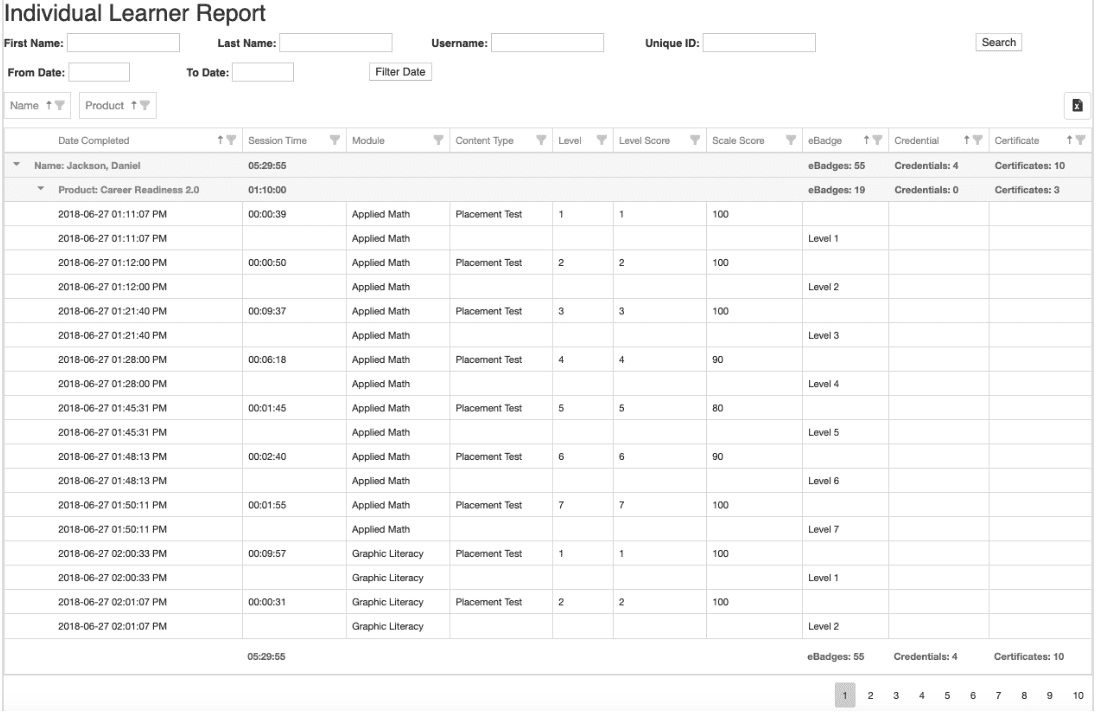Open filter for Content Type column
Image resolution: width=1098 pixels, height=722 pixels.
[x=541, y=140]
